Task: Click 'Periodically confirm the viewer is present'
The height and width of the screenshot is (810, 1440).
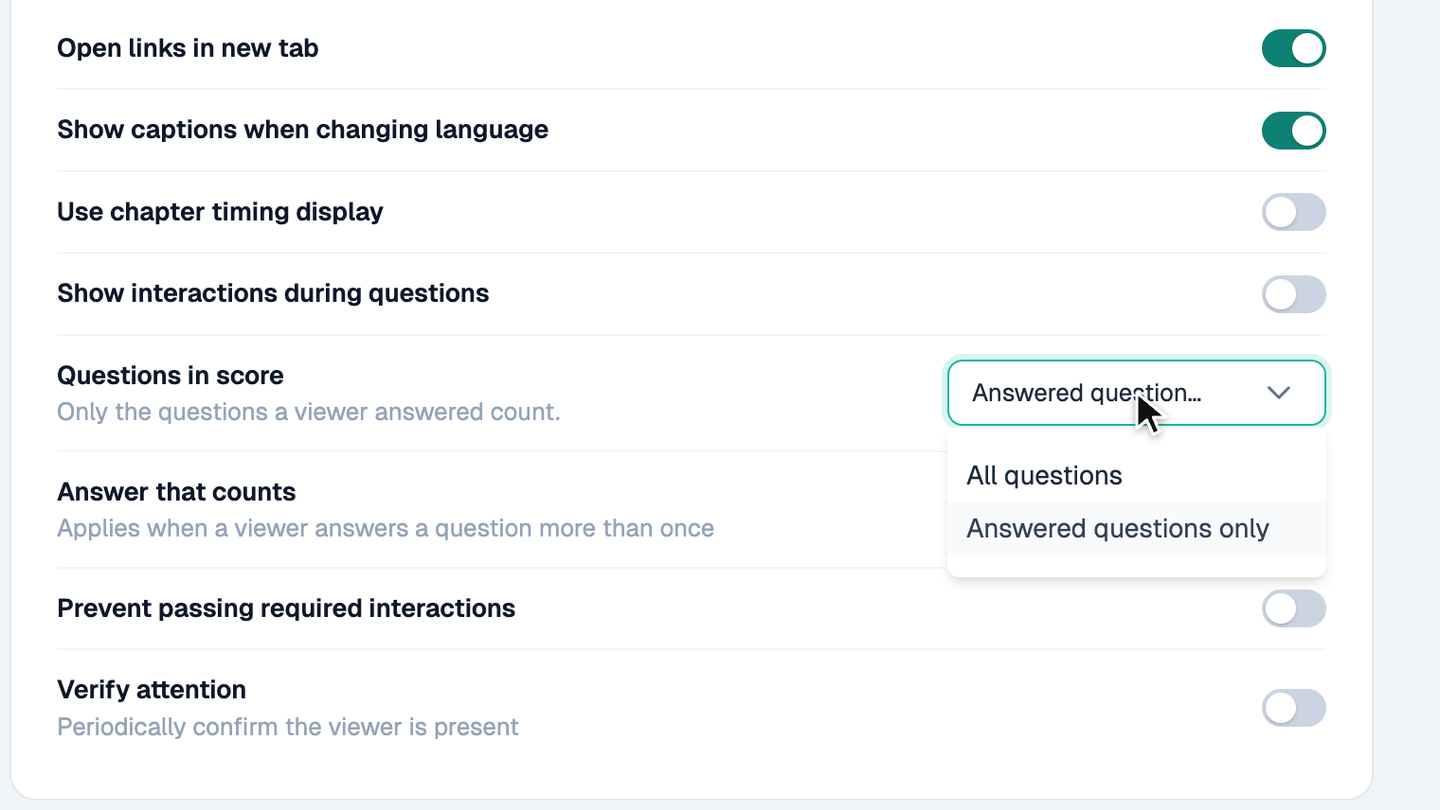Action: coord(288,726)
